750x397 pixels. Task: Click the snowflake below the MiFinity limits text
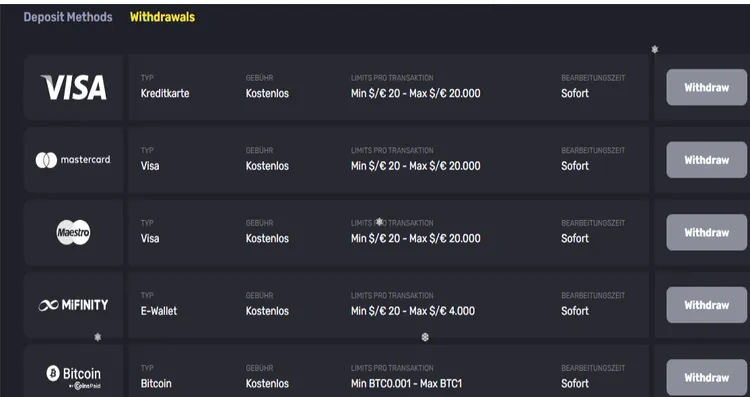tap(425, 337)
